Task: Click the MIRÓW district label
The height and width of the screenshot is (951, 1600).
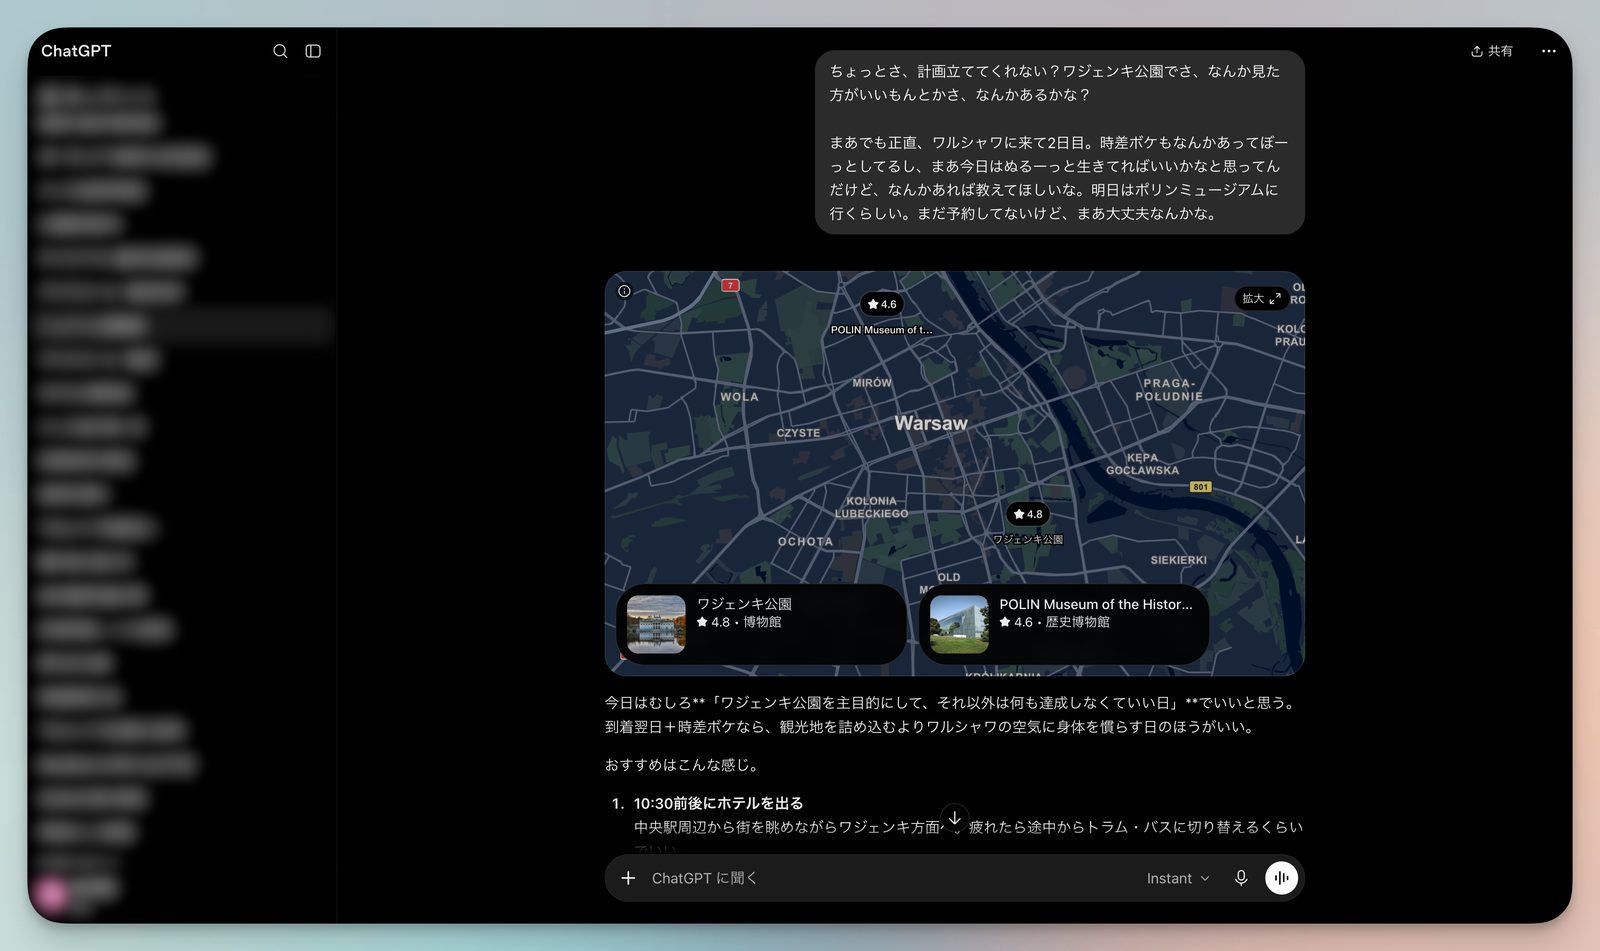Action: point(872,383)
